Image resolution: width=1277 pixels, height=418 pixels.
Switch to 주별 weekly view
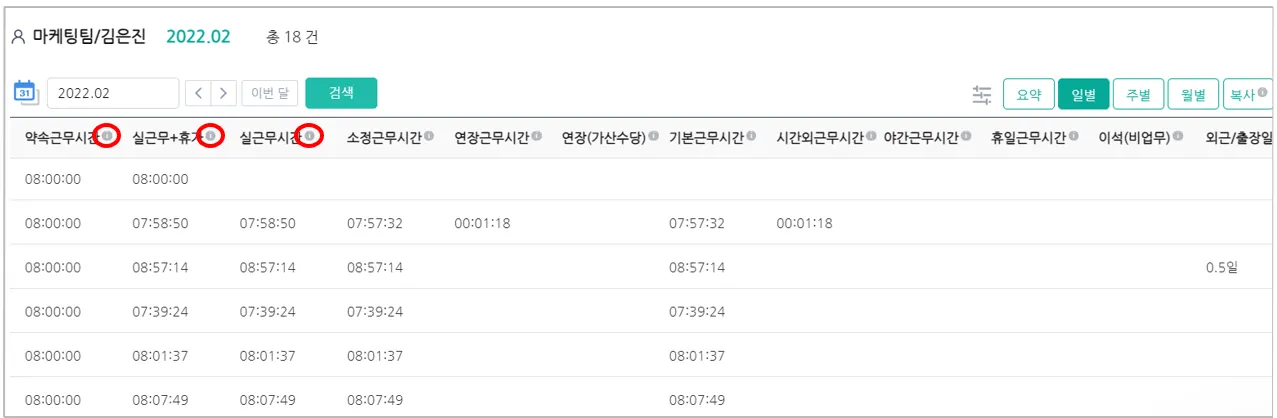[1138, 94]
